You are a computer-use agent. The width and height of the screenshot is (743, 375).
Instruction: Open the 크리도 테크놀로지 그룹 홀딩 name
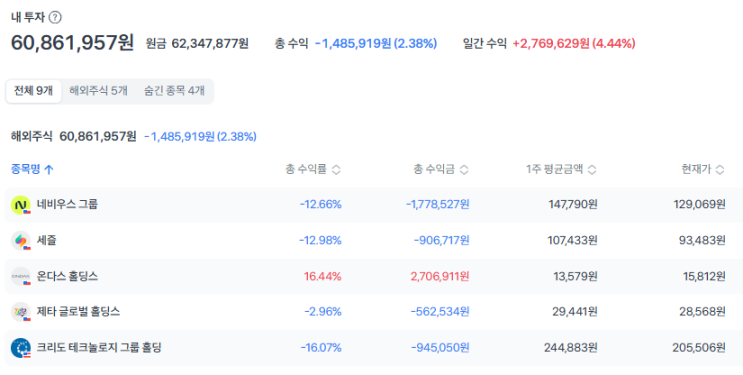pyautogui.click(x=99, y=348)
